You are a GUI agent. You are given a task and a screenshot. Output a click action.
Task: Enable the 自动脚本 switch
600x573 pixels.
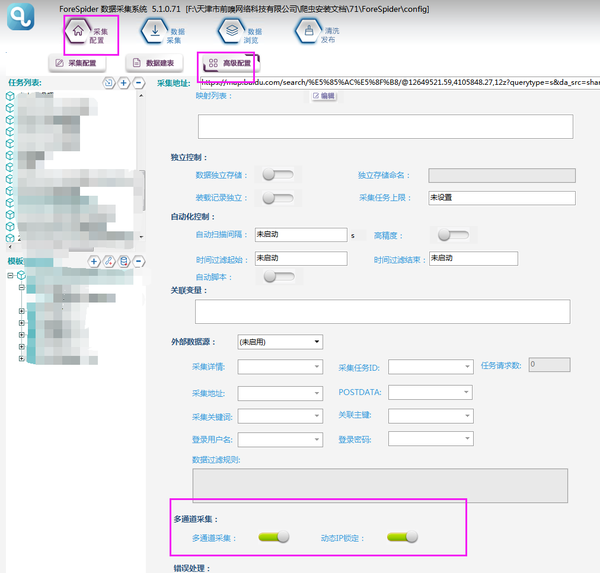point(279,276)
